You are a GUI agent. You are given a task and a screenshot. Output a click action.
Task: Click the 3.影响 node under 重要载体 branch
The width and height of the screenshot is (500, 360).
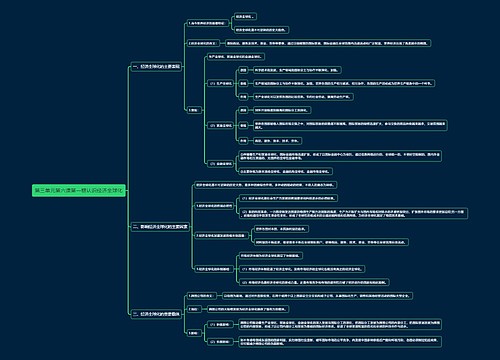click(x=194, y=333)
